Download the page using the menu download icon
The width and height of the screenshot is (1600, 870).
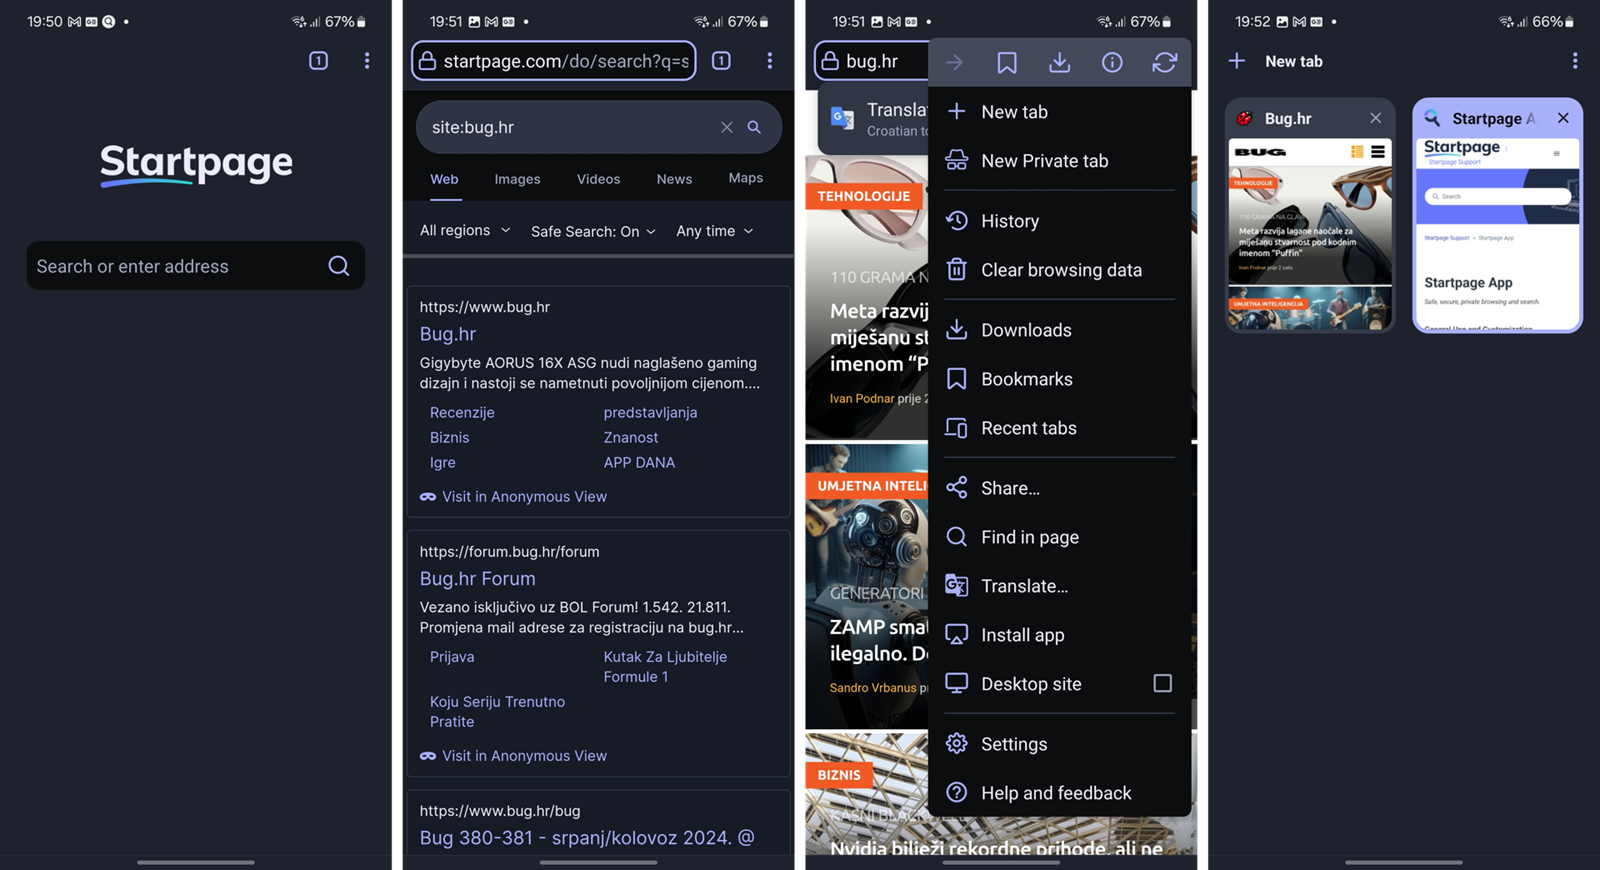[1059, 62]
